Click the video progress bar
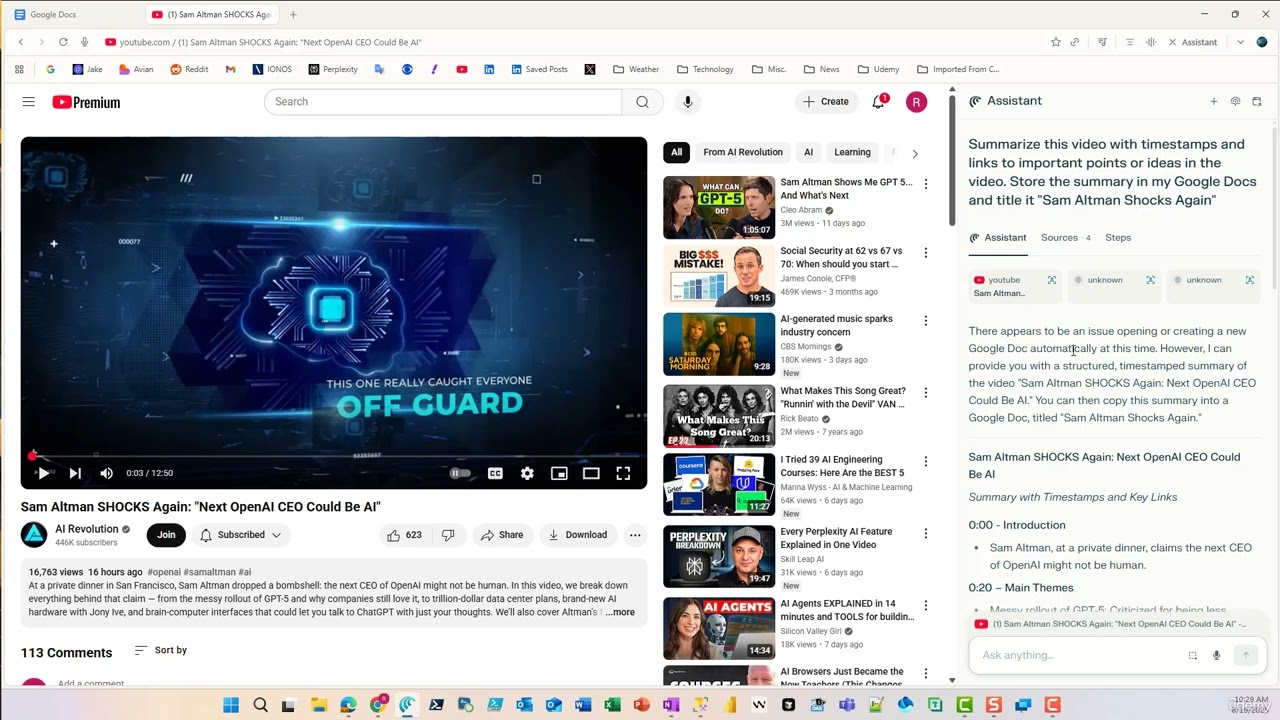The width and height of the screenshot is (1280, 720). tap(334, 455)
